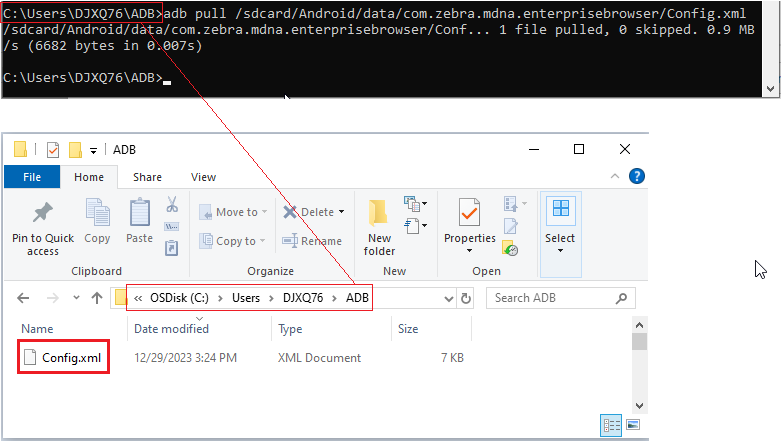782x442 pixels.
Task: Open Properties using the checkmark icon
Action: (x=469, y=213)
